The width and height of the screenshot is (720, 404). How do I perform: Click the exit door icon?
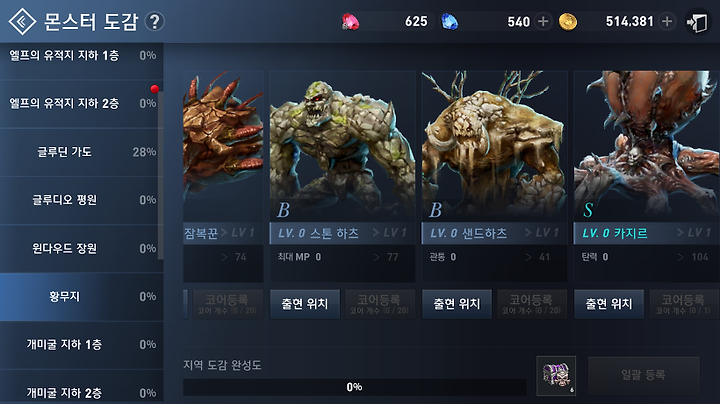click(x=697, y=22)
